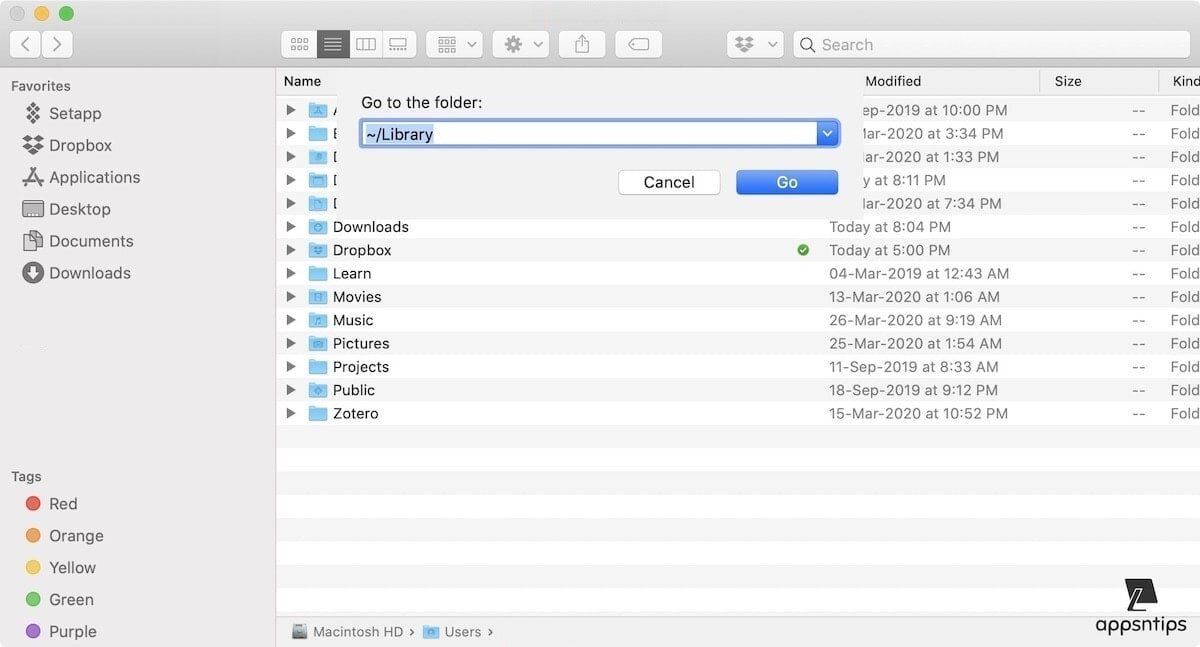The height and width of the screenshot is (647, 1200).
Task: Expand recent folder paths combo arrow
Action: point(827,134)
